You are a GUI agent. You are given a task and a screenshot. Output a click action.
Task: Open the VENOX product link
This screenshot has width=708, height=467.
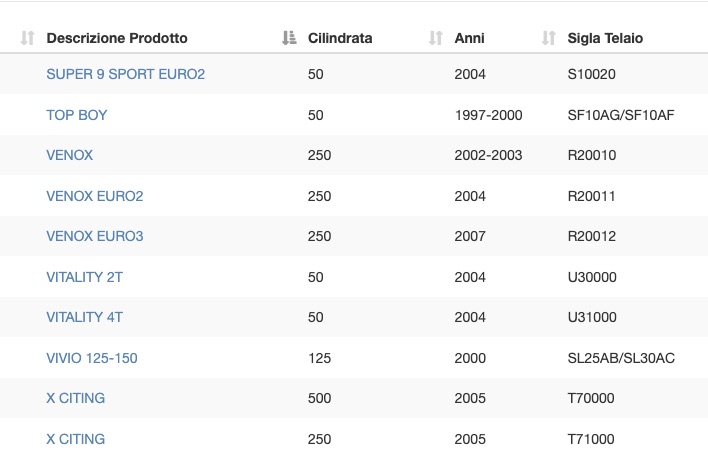point(70,155)
